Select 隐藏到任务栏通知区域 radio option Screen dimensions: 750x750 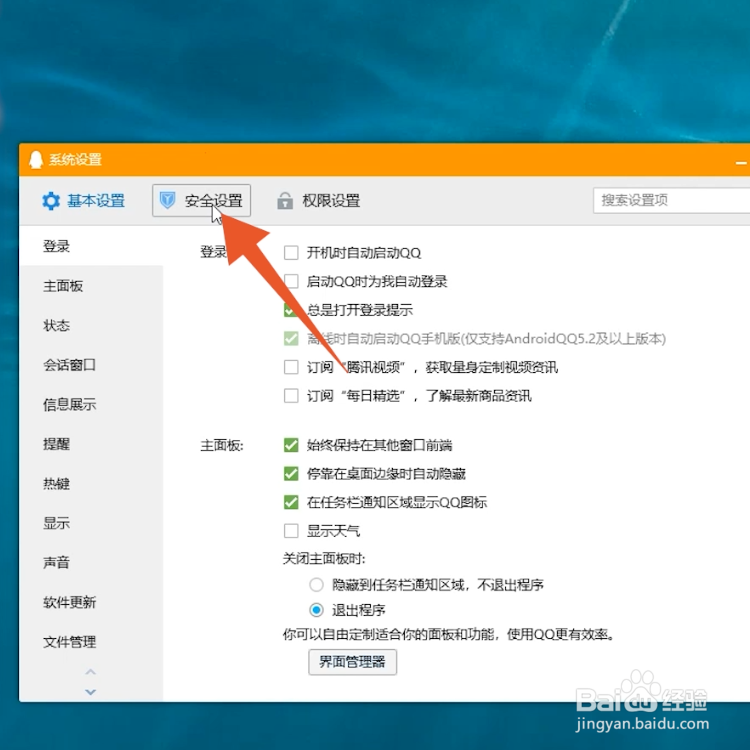[316, 585]
